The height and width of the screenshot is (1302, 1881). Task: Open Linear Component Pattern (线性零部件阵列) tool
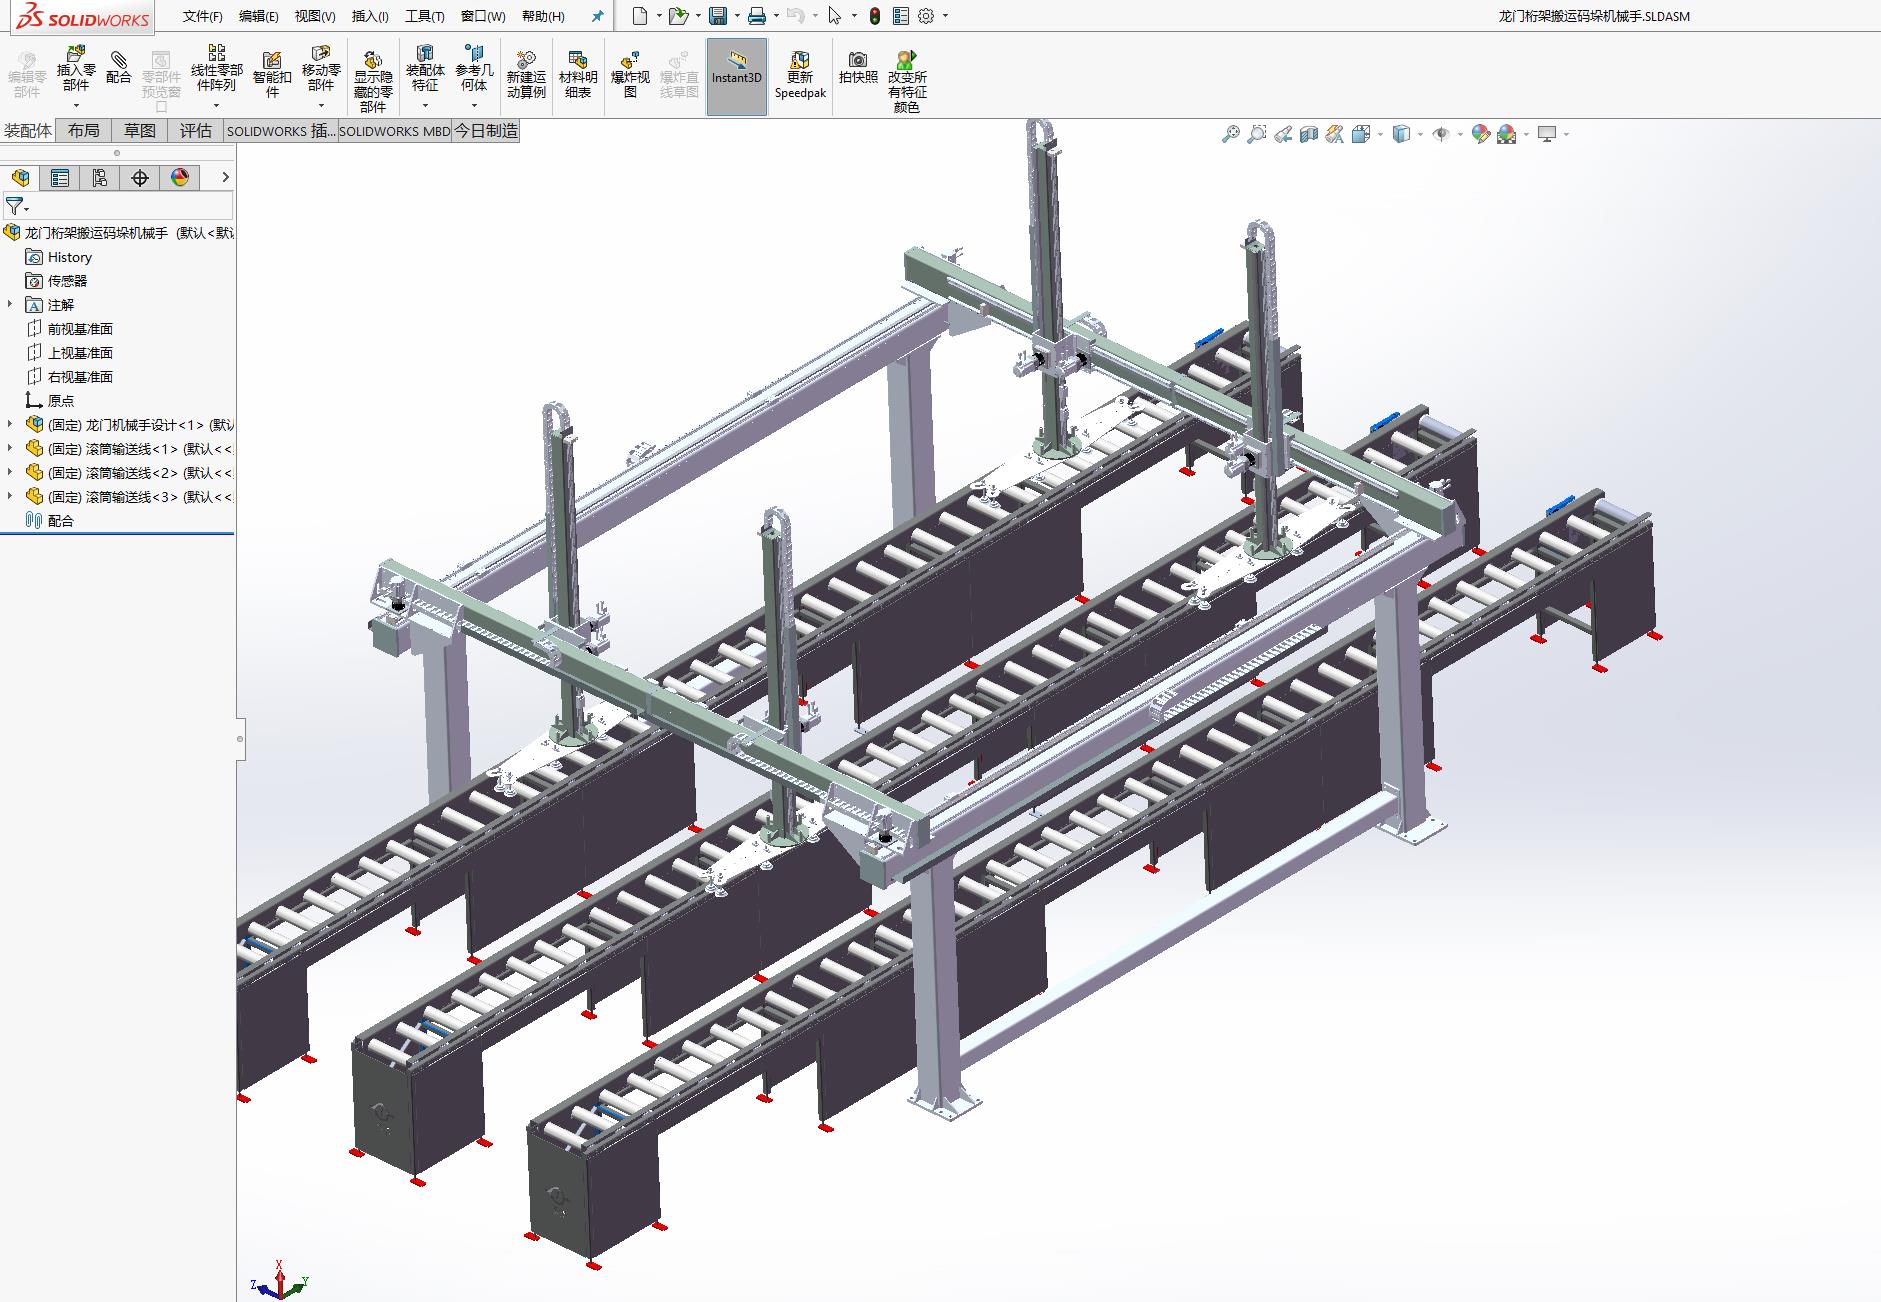pyautogui.click(x=216, y=67)
